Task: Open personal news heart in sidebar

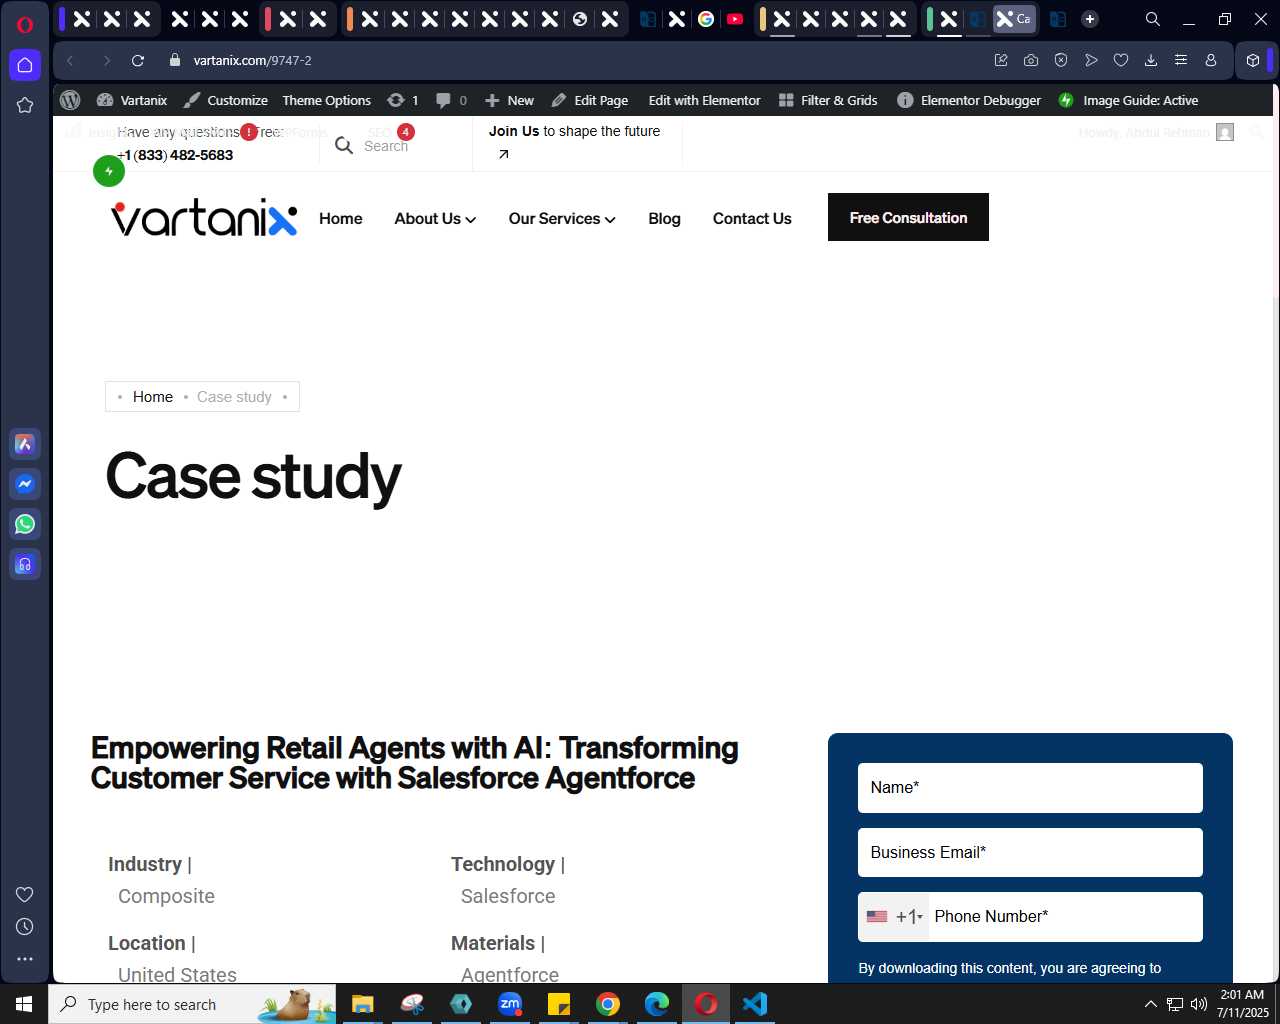Action: tap(25, 894)
